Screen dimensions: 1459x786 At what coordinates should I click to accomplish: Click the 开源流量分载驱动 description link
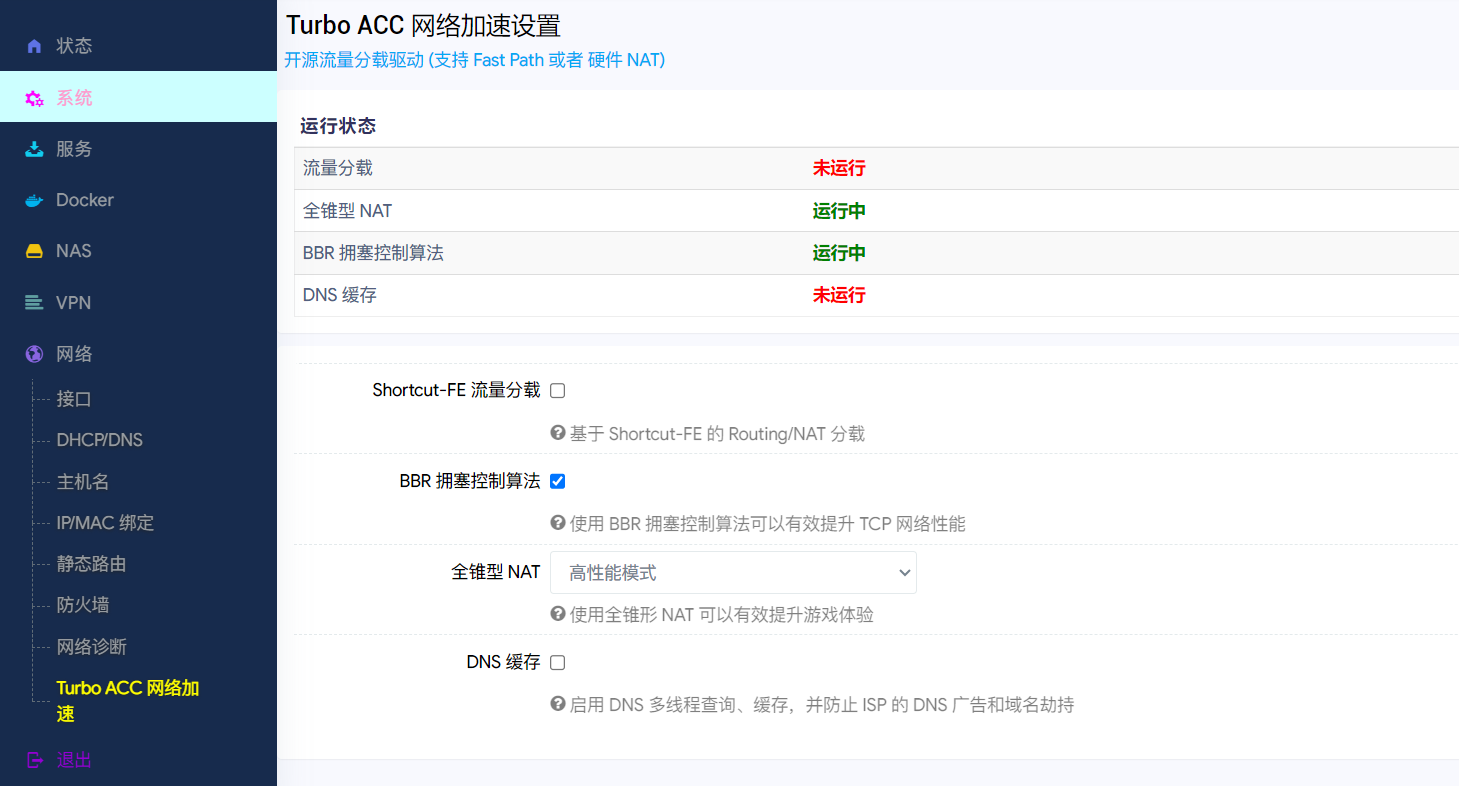pyautogui.click(x=475, y=60)
